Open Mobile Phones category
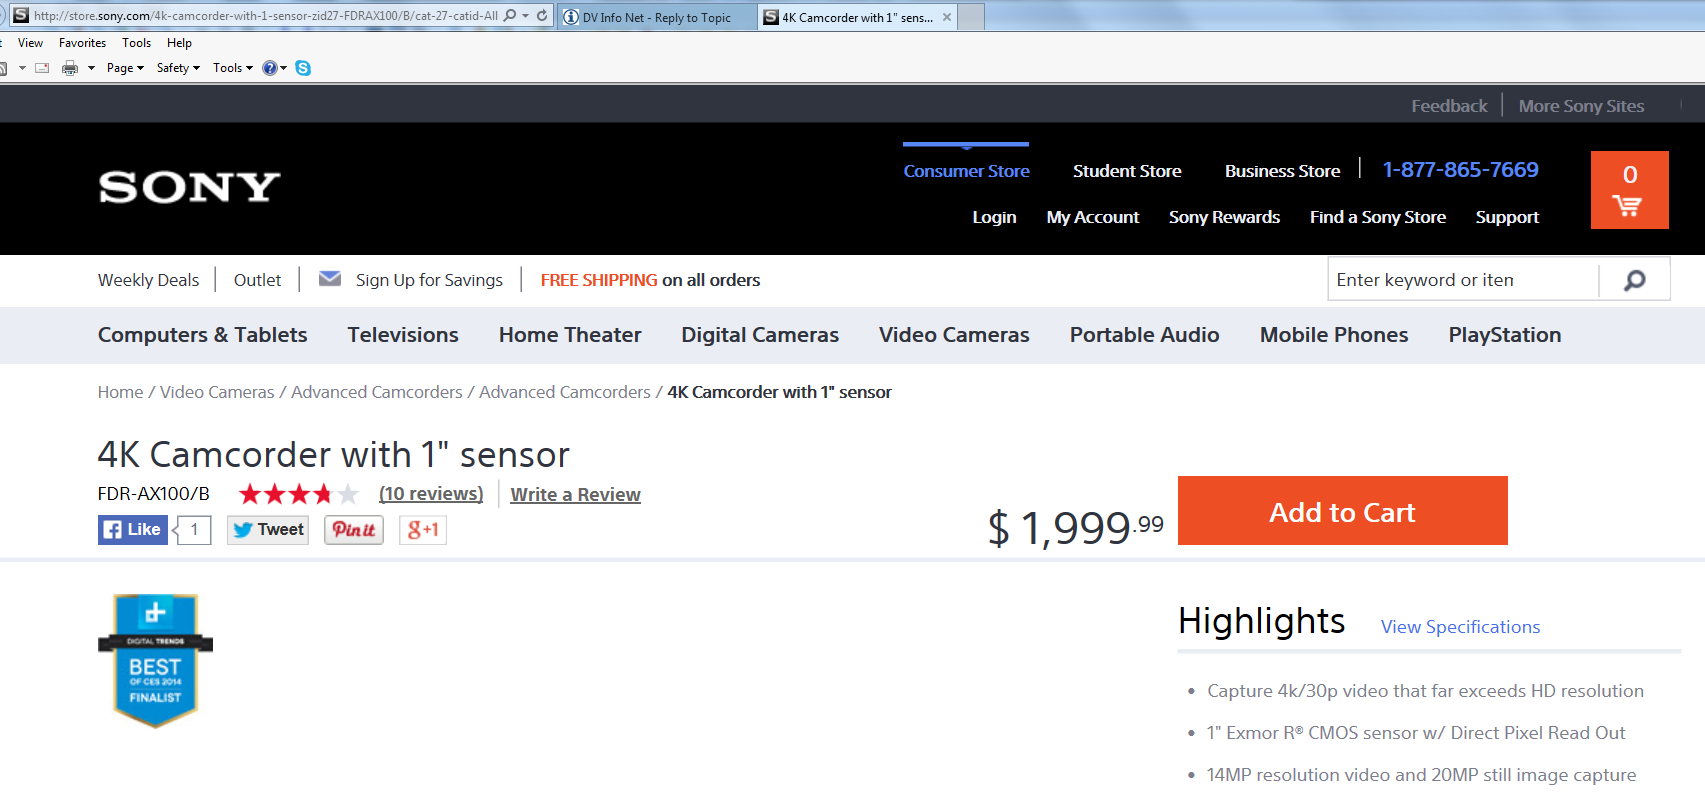1705x793 pixels. pos(1334,335)
